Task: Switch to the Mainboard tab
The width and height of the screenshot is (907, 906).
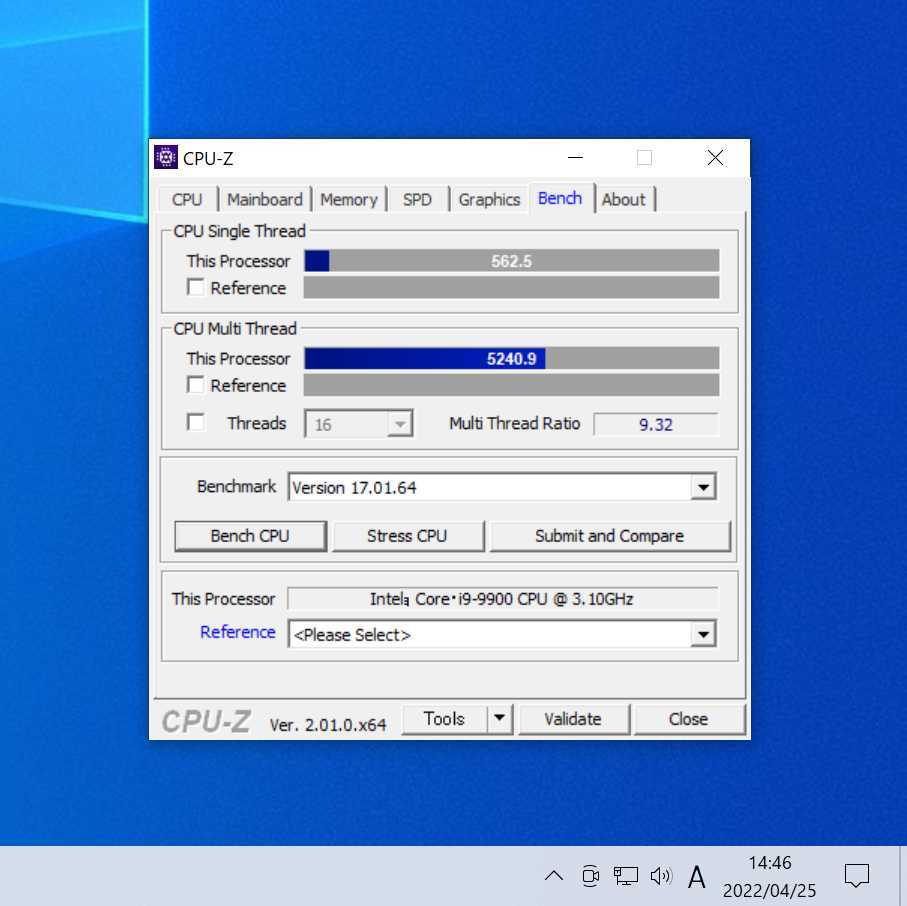Action: click(265, 200)
